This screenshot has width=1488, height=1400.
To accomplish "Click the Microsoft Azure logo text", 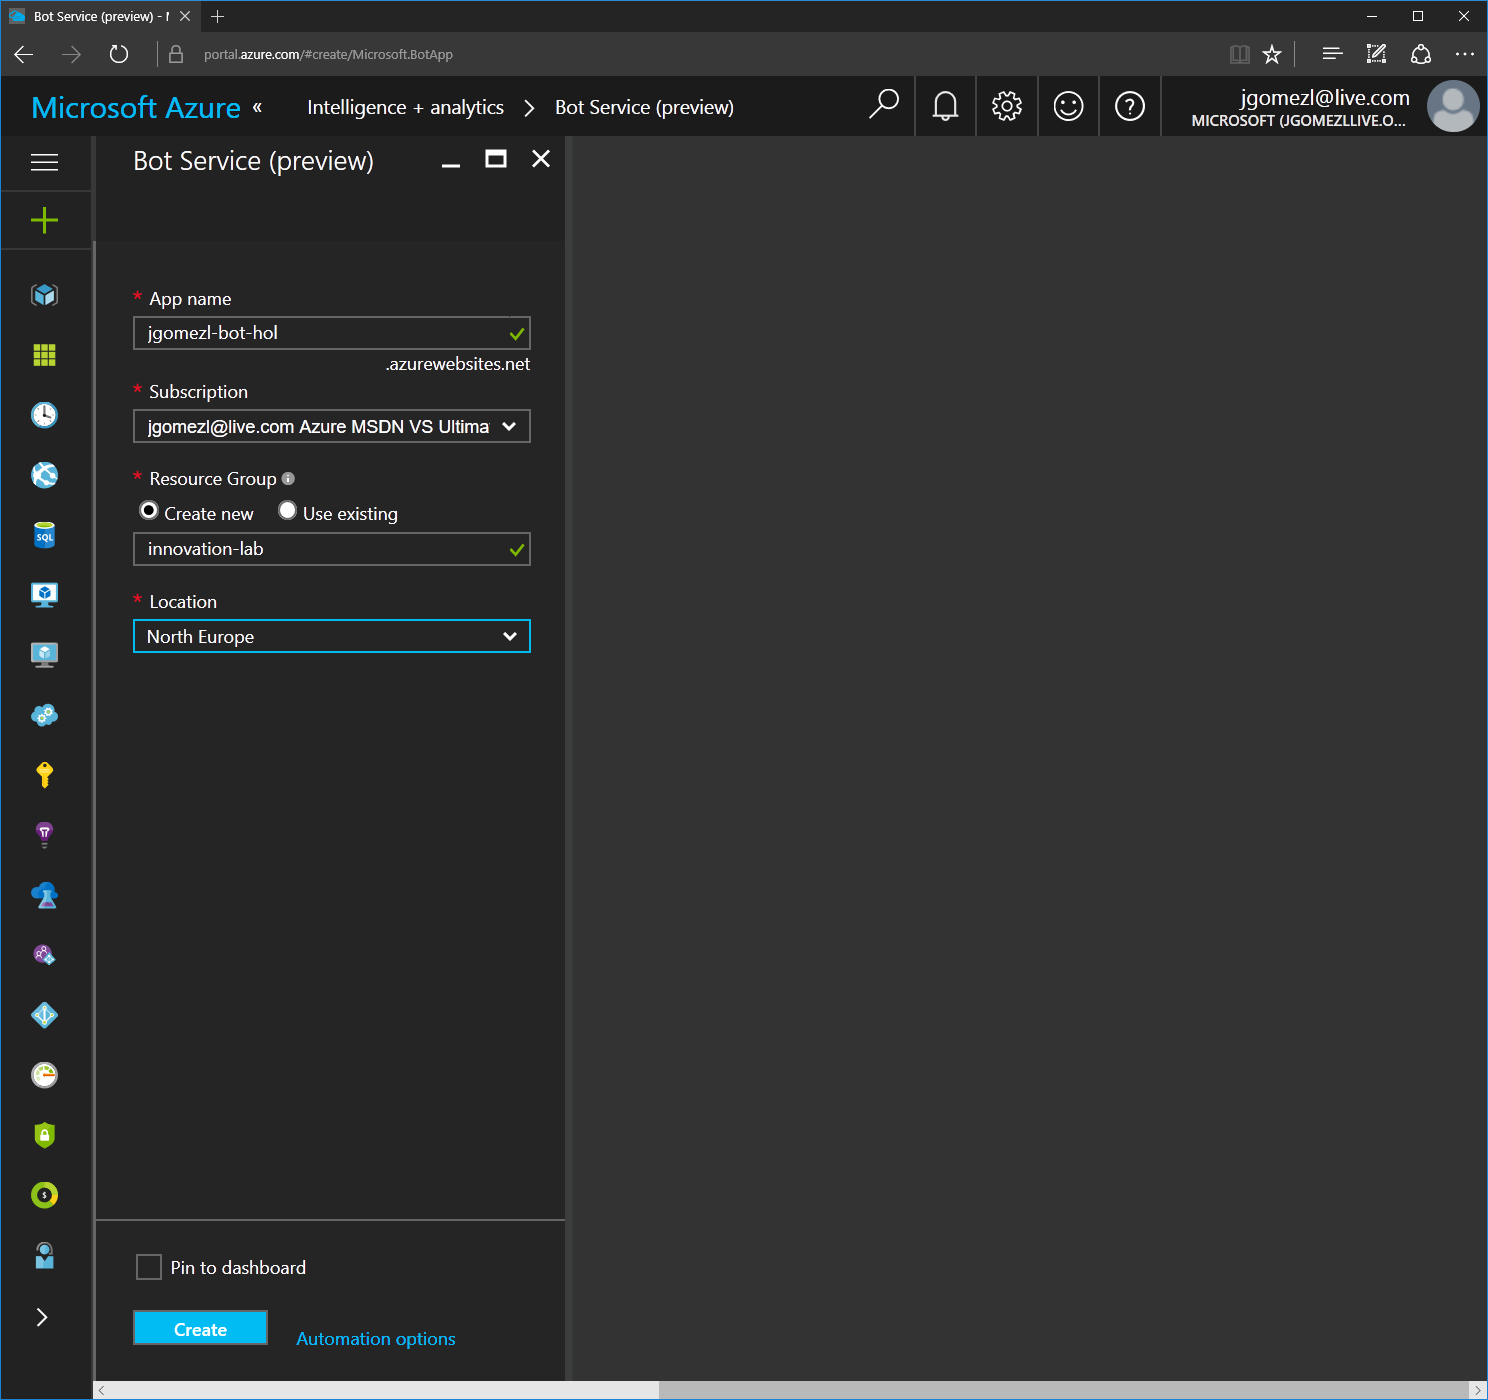I will (x=136, y=107).
